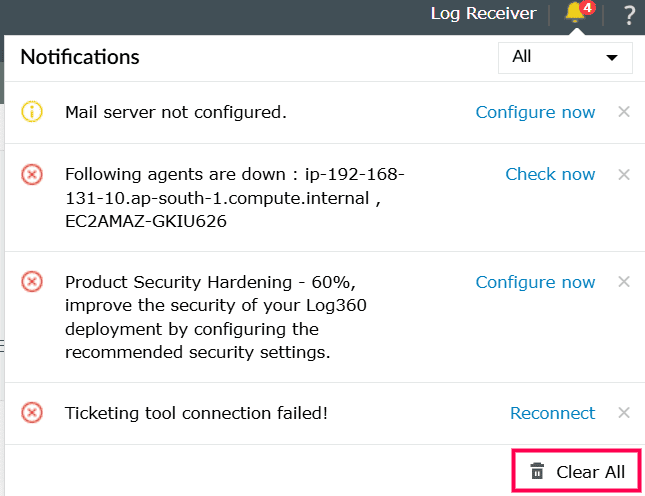This screenshot has height=496, width=645.
Task: Dismiss the mail server notification
Action: pyautogui.click(x=624, y=112)
